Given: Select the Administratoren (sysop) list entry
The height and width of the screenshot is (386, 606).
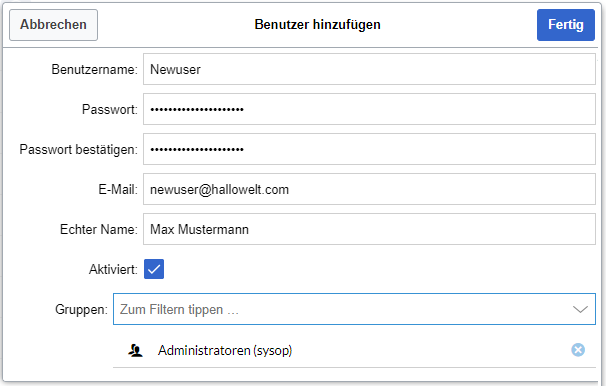Looking at the screenshot, I should 354,350.
